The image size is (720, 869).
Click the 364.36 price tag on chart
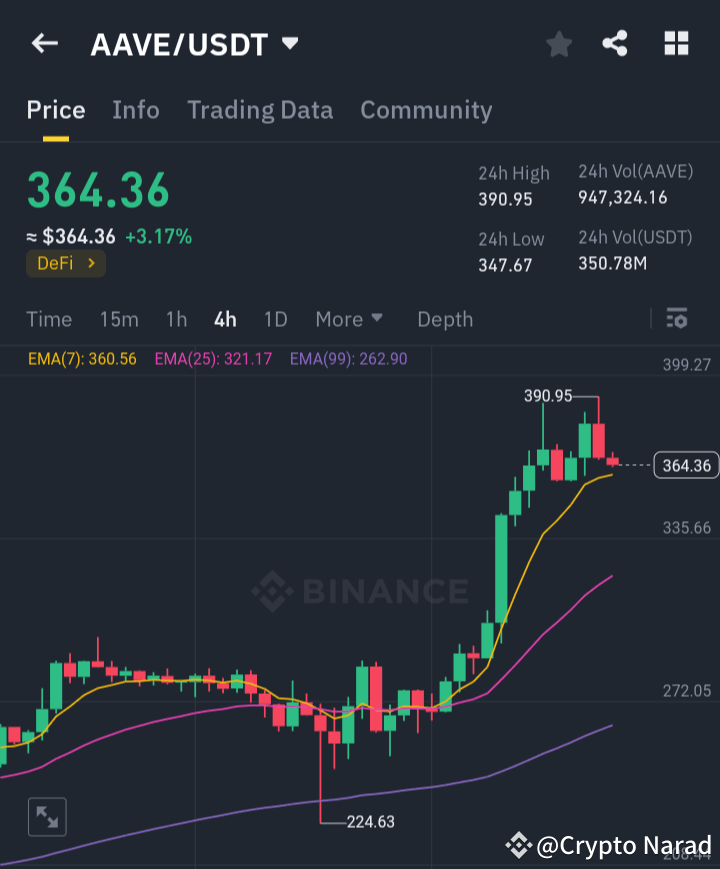[686, 465]
